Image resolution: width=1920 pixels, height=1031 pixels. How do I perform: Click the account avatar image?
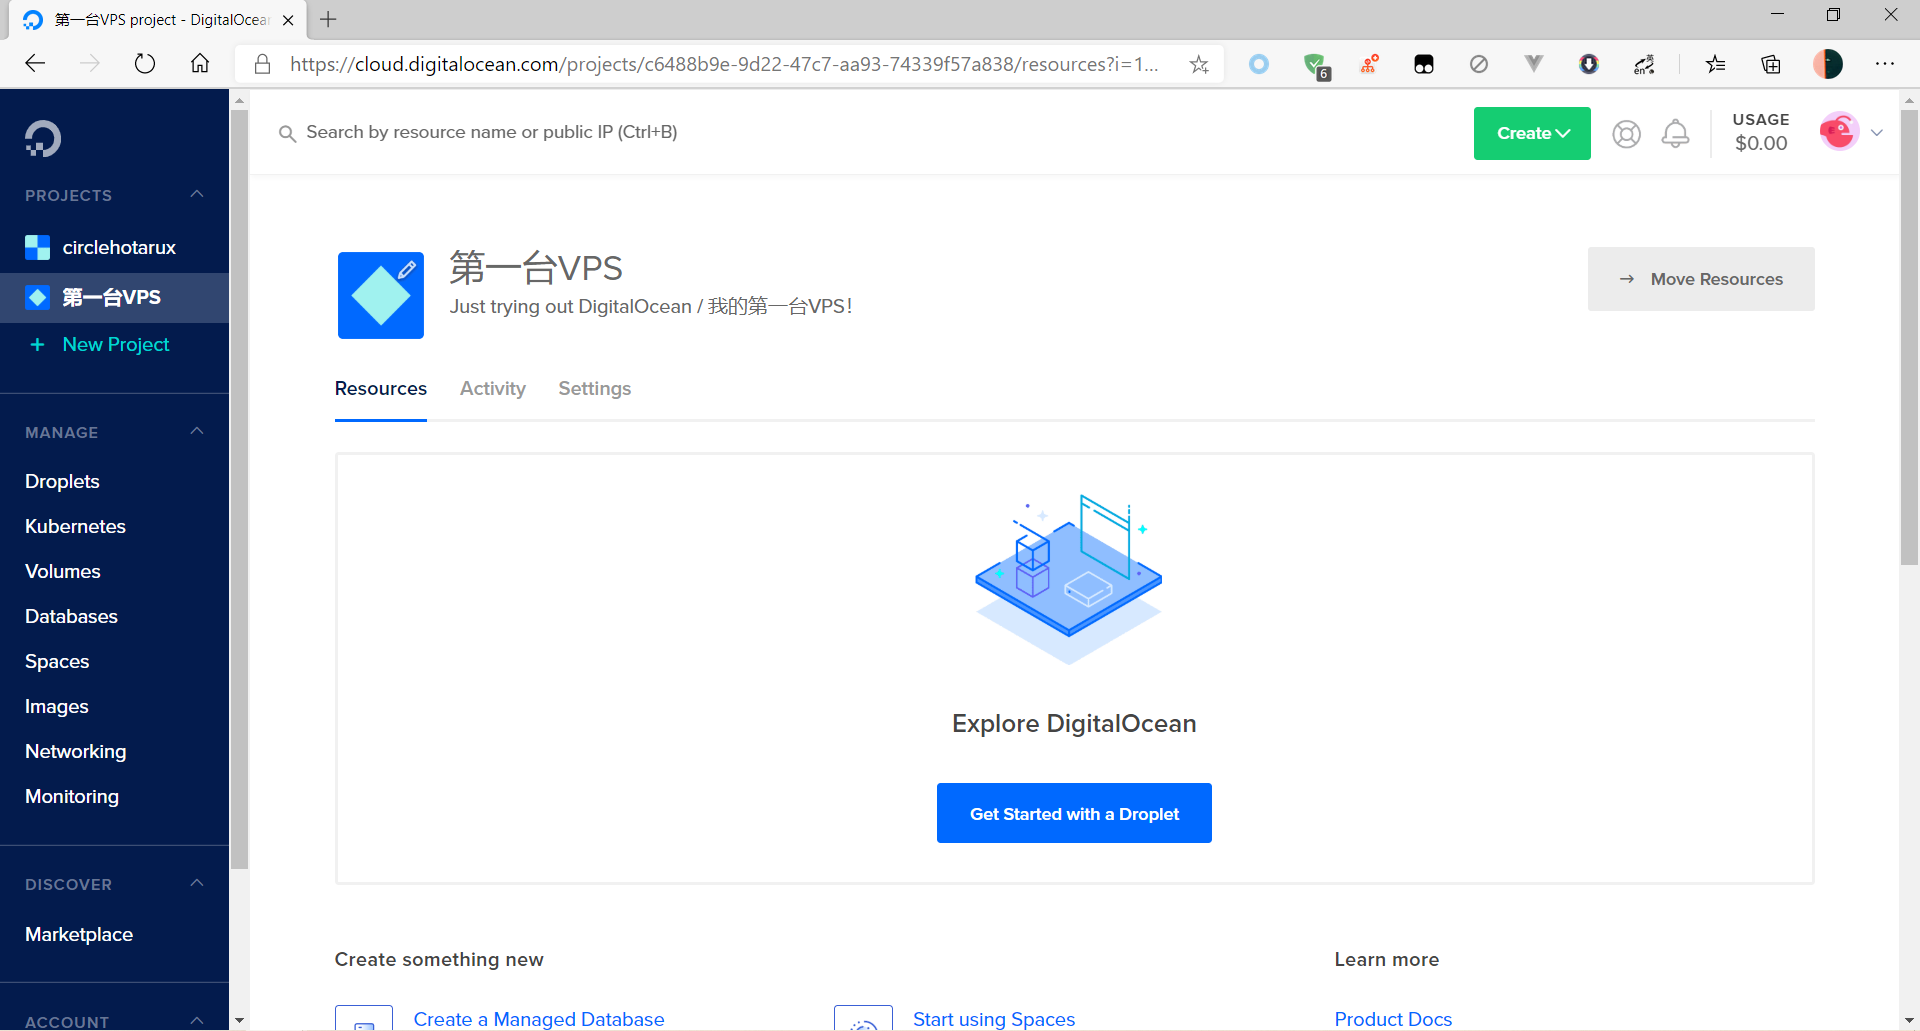click(1839, 132)
